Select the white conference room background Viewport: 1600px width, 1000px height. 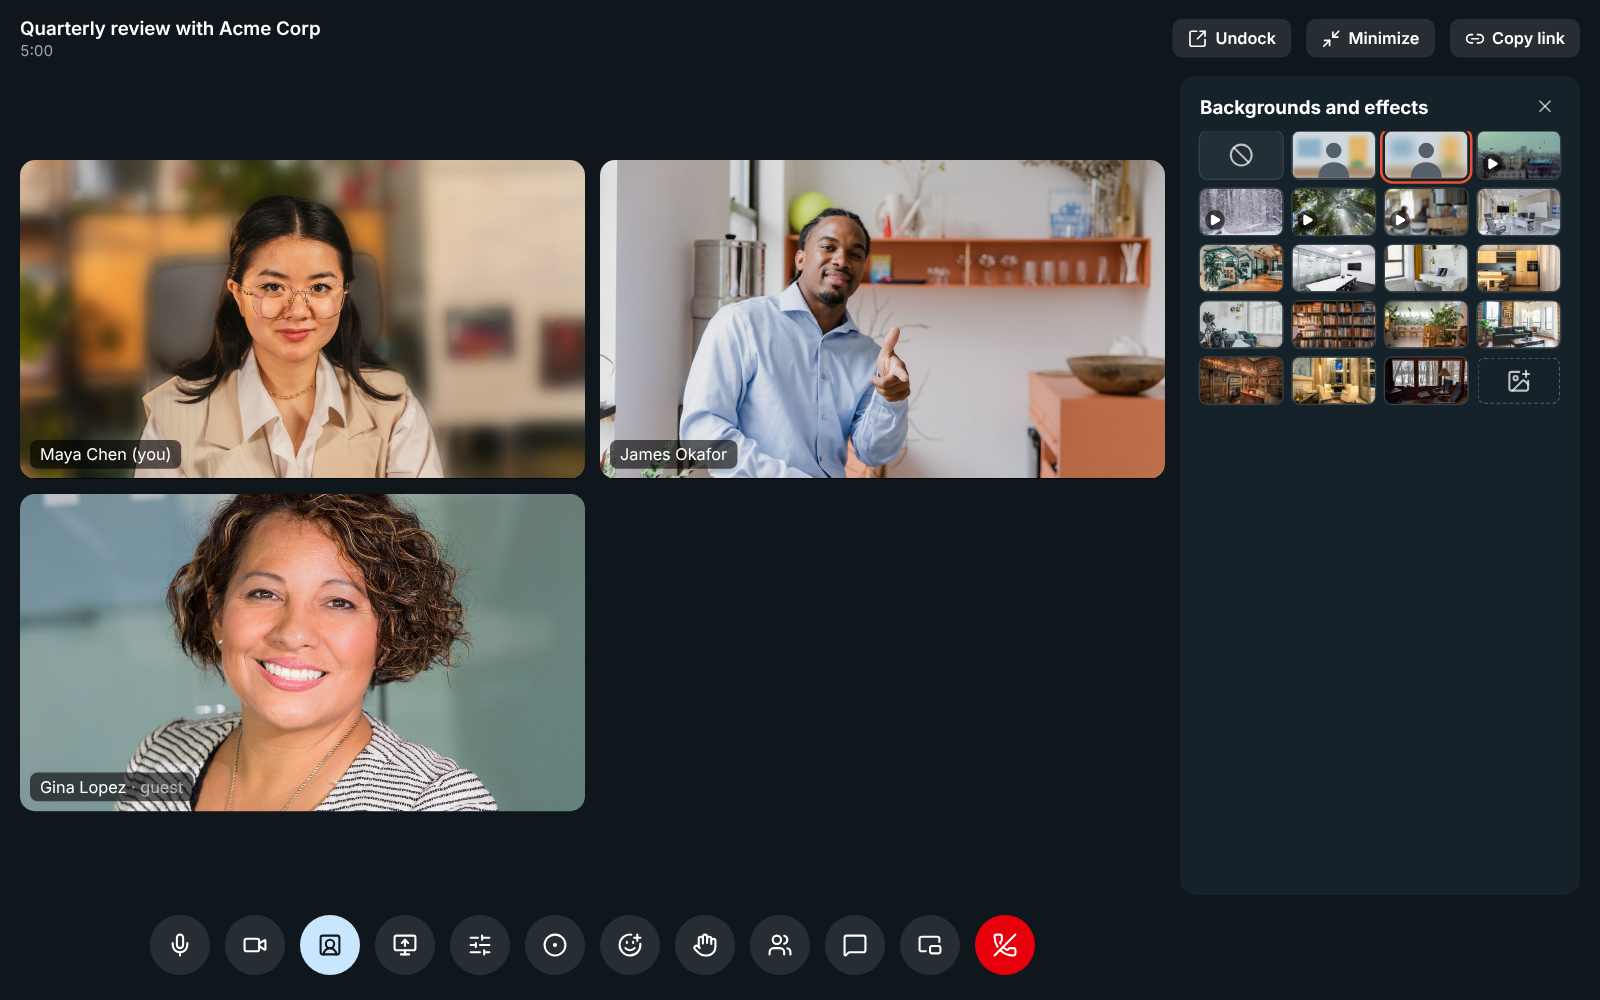click(1334, 268)
